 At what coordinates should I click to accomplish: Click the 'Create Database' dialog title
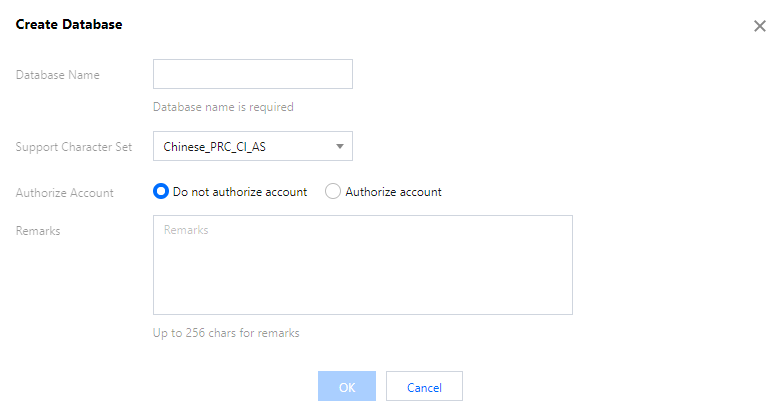point(69,24)
